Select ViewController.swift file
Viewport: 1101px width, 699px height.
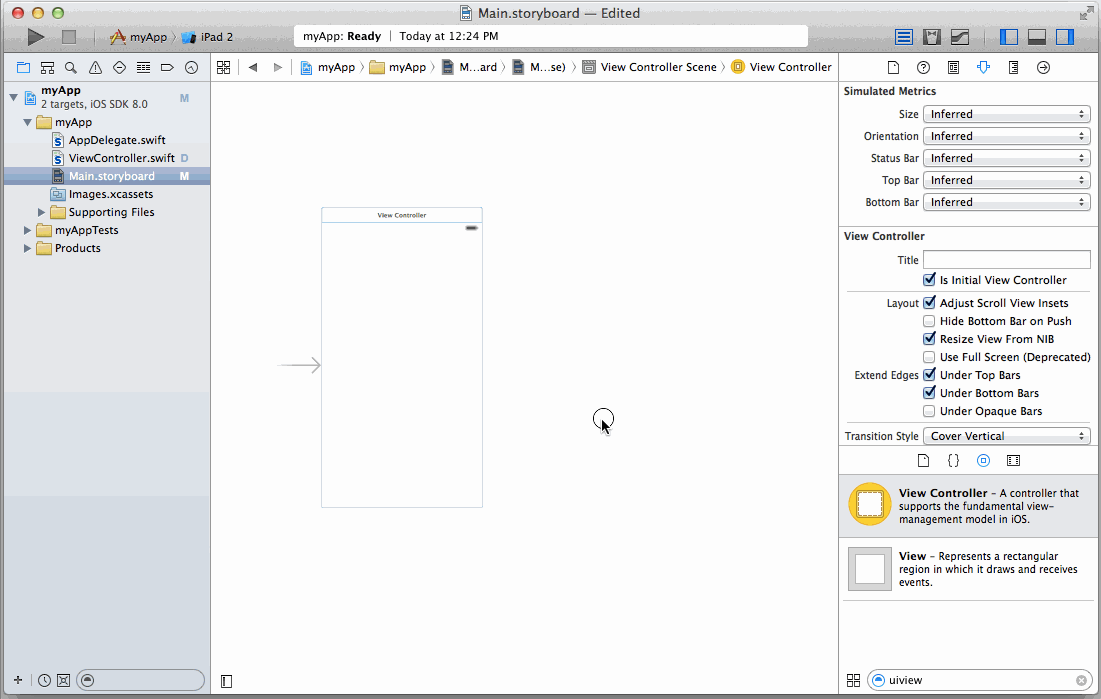point(121,158)
